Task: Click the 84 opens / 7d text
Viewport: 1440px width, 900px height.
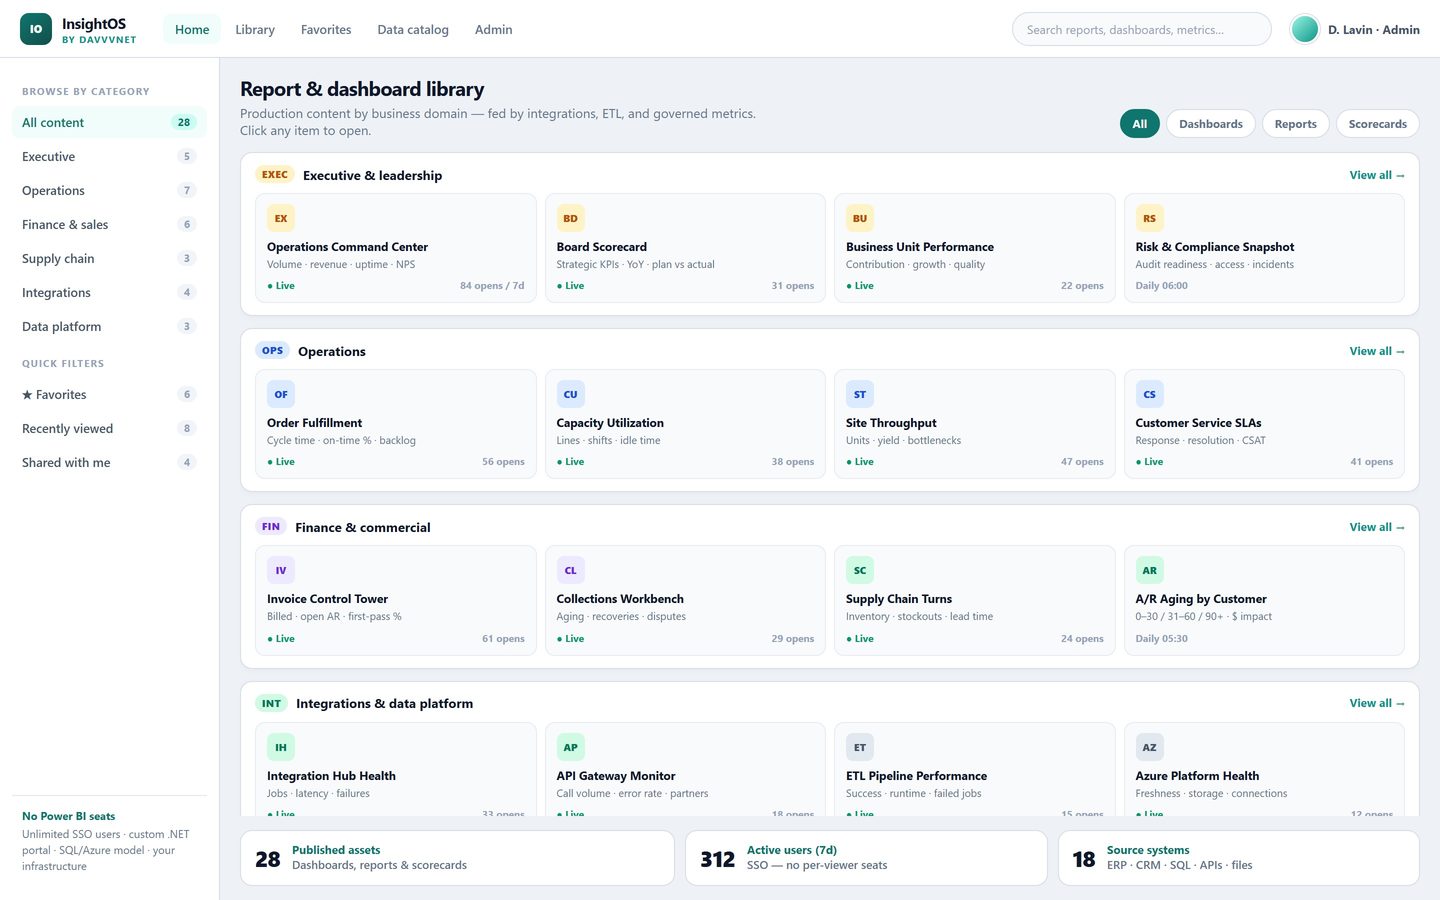Action: (492, 286)
